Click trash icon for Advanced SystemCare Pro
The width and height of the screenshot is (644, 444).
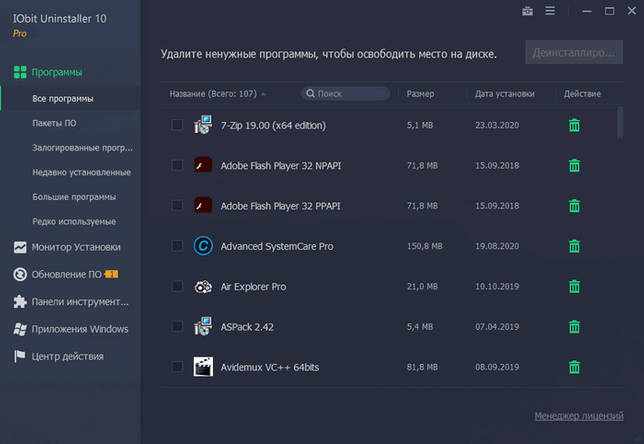pyautogui.click(x=574, y=246)
